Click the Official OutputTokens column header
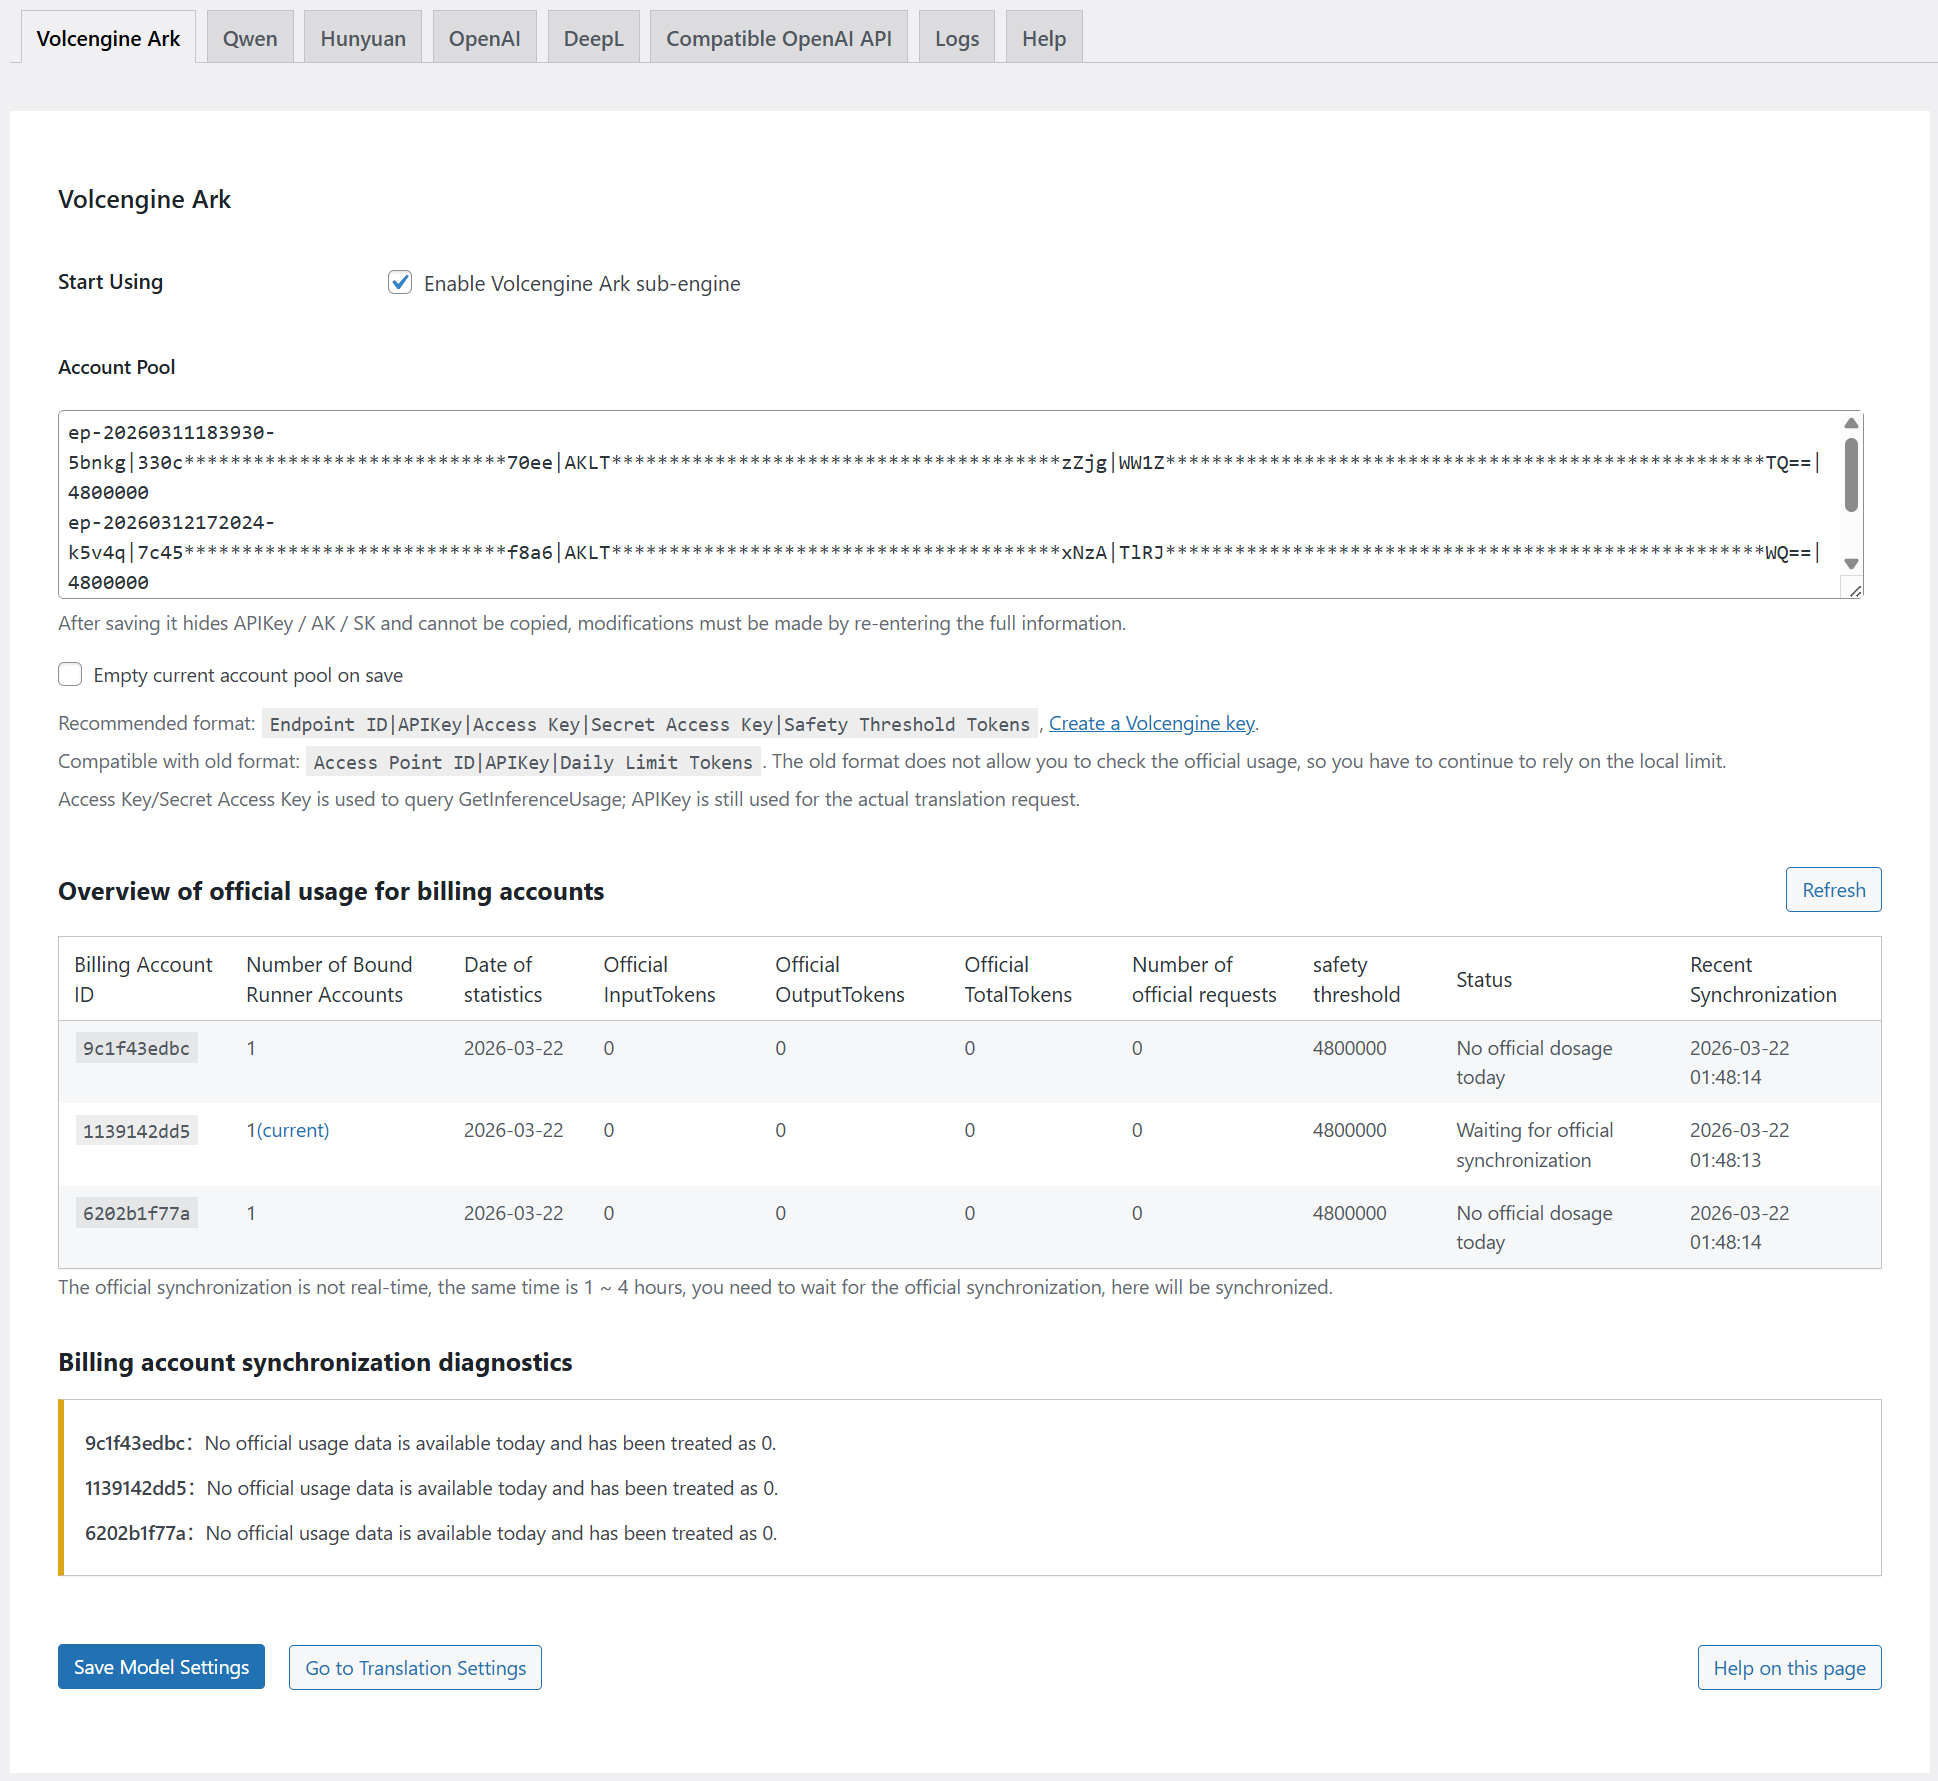Screen dimensions: 1938x1781 [x=839, y=979]
